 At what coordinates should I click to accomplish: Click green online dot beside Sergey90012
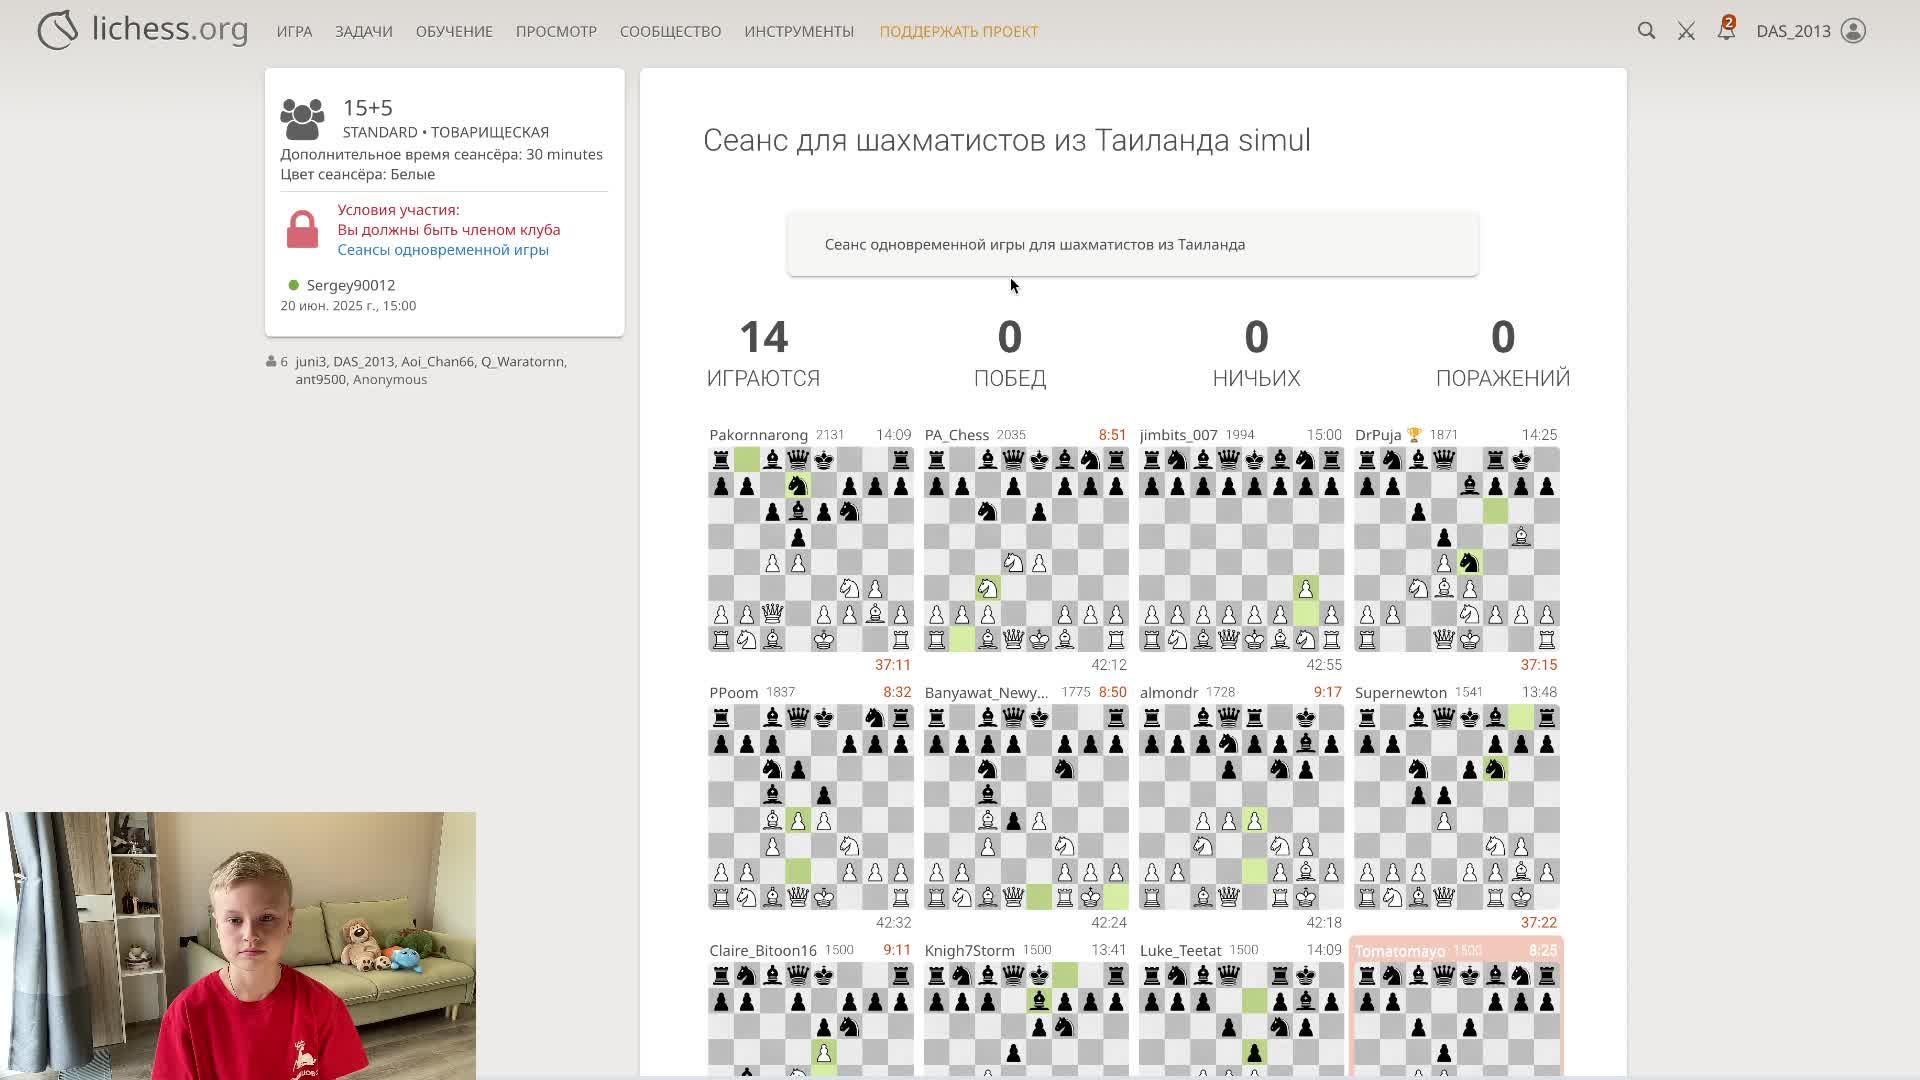293,285
